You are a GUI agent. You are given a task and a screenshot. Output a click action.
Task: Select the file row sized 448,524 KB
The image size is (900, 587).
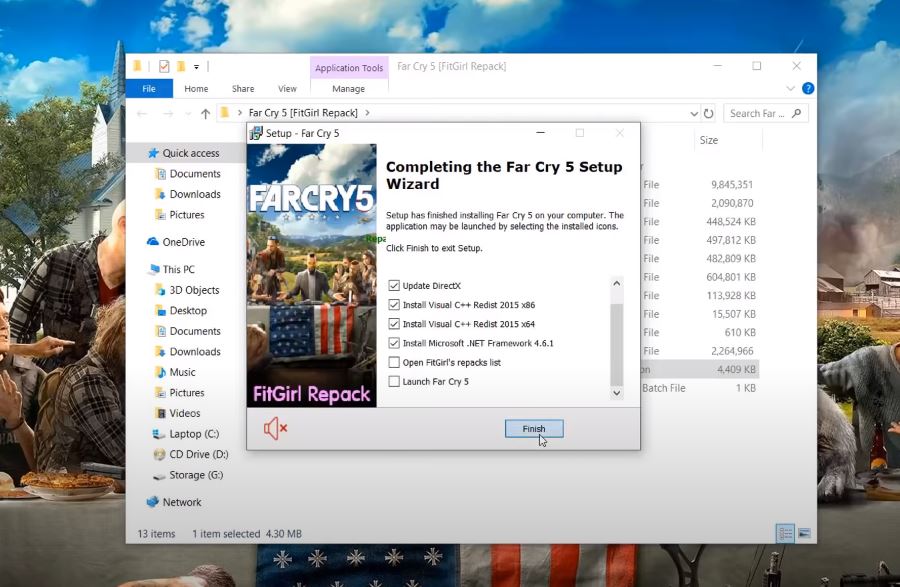click(x=700, y=221)
